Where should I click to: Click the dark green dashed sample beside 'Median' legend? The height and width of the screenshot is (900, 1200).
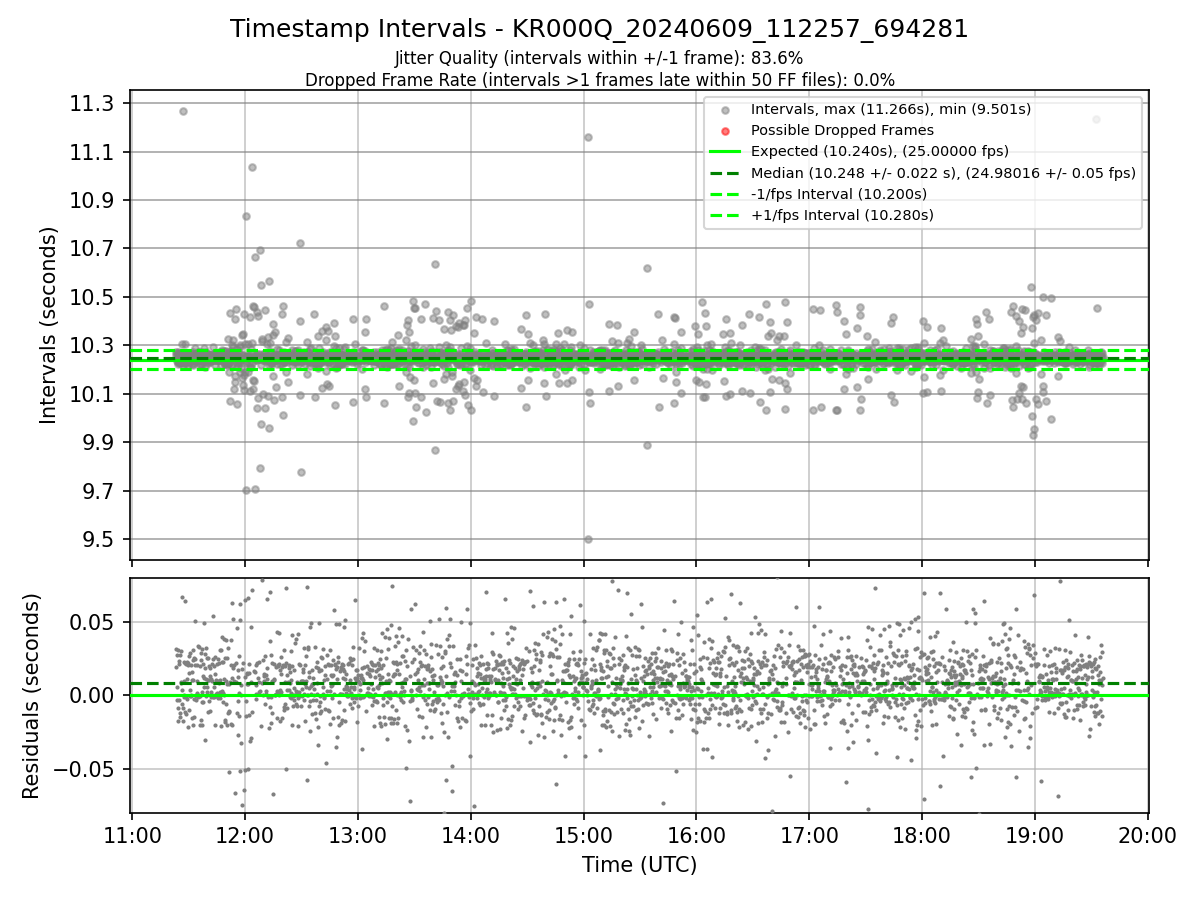(725, 173)
